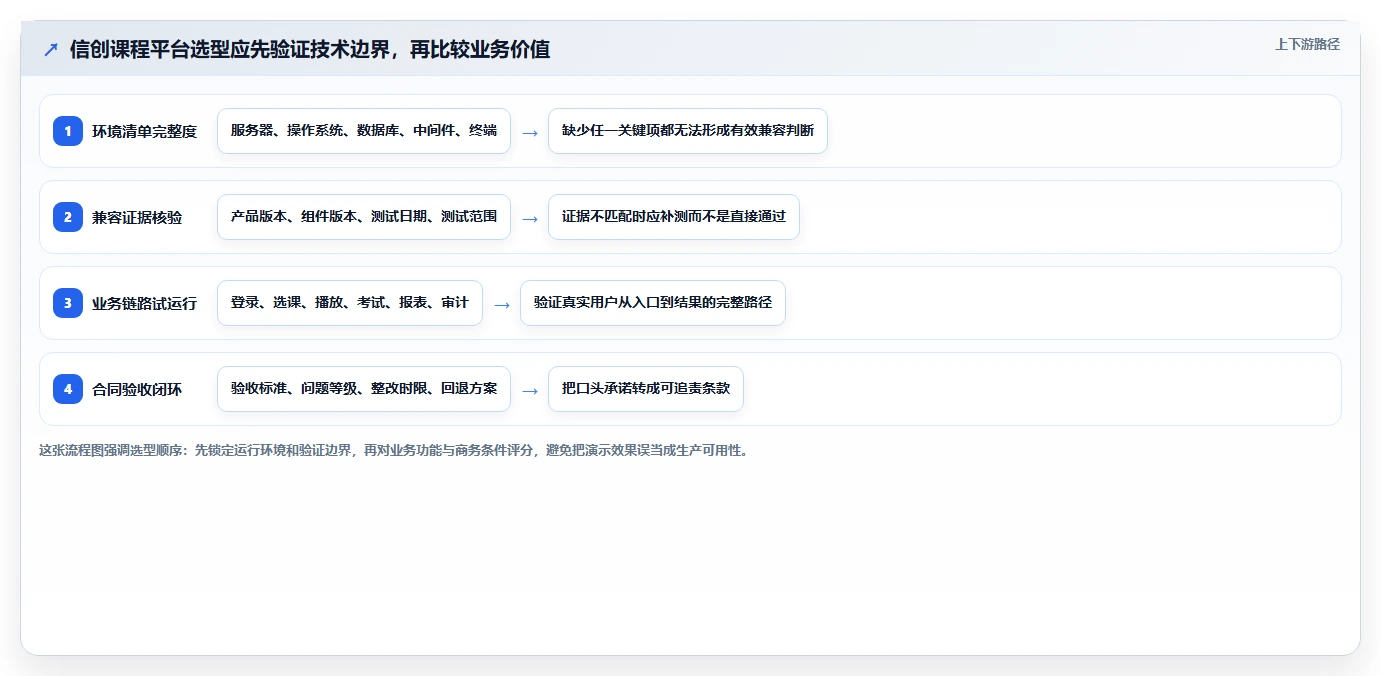
Task: Select the 合同验收闭环 step label
Action: click(x=137, y=389)
